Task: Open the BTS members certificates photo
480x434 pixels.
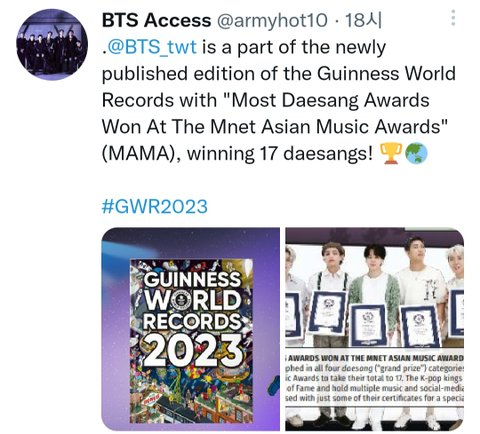Action: click(x=374, y=329)
